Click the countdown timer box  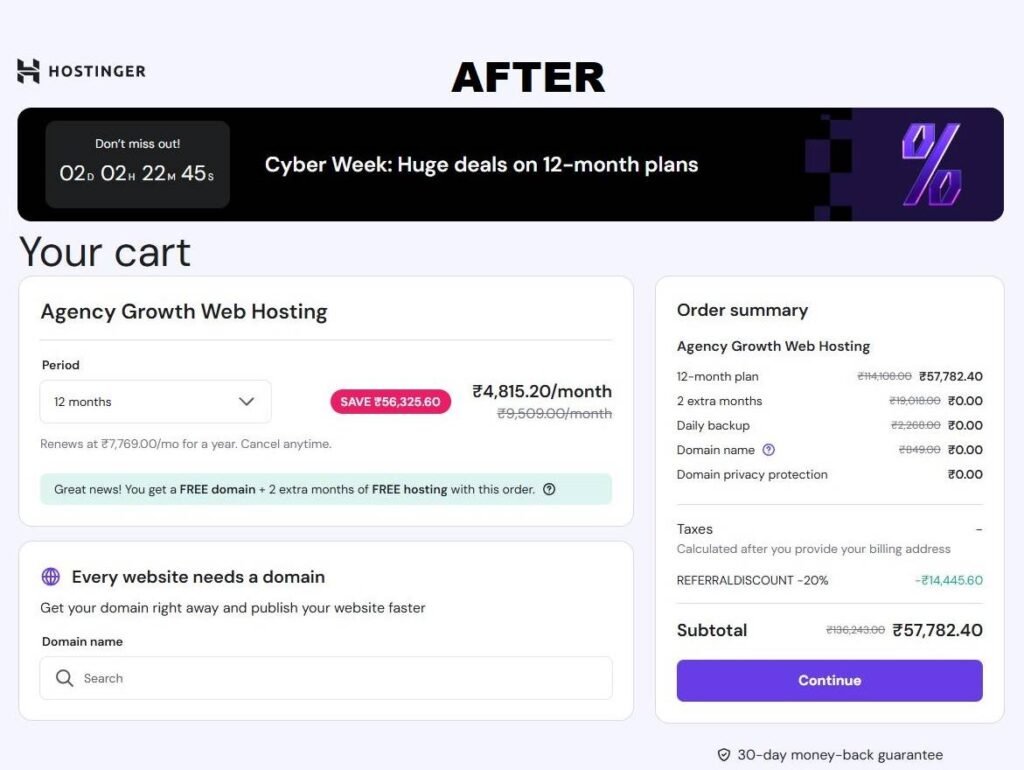(x=137, y=165)
